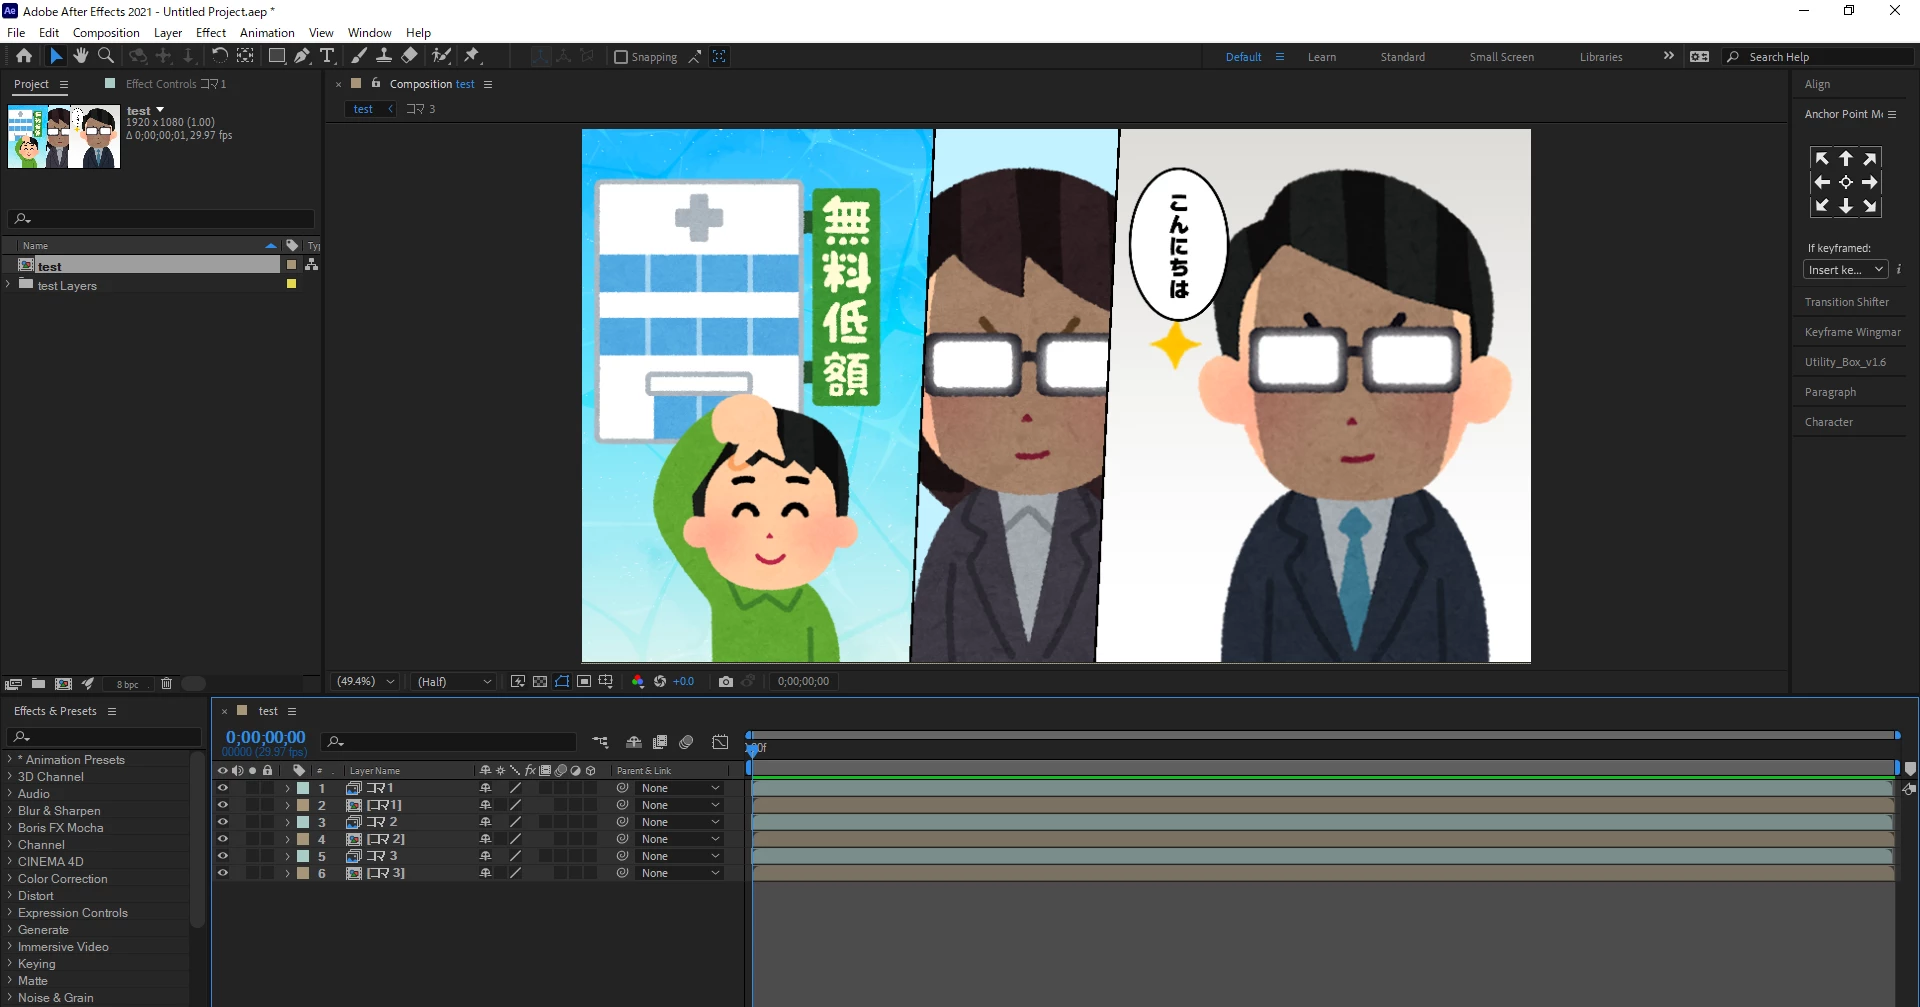1920x1007 pixels.
Task: Open Parent dropdown for layer 1
Action: (x=680, y=788)
